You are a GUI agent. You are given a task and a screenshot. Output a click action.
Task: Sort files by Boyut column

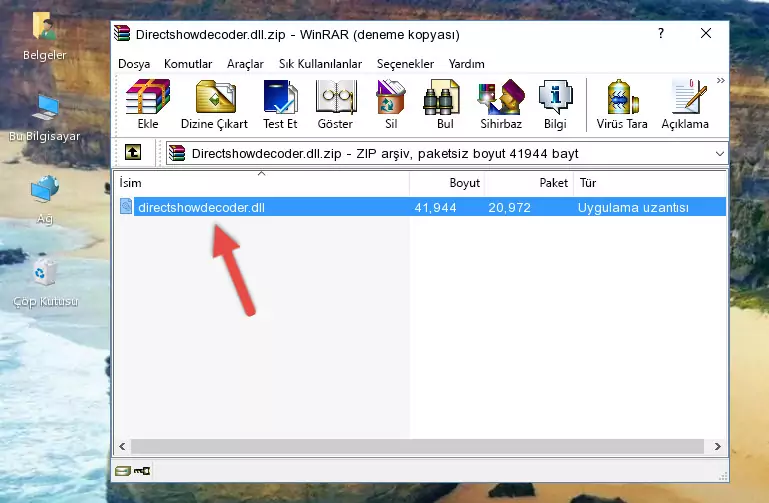click(x=447, y=183)
